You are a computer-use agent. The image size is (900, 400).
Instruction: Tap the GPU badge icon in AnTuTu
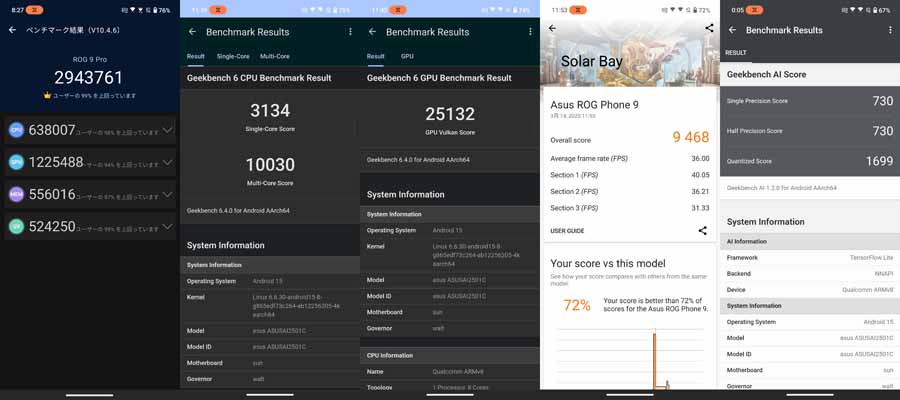[x=16, y=162]
